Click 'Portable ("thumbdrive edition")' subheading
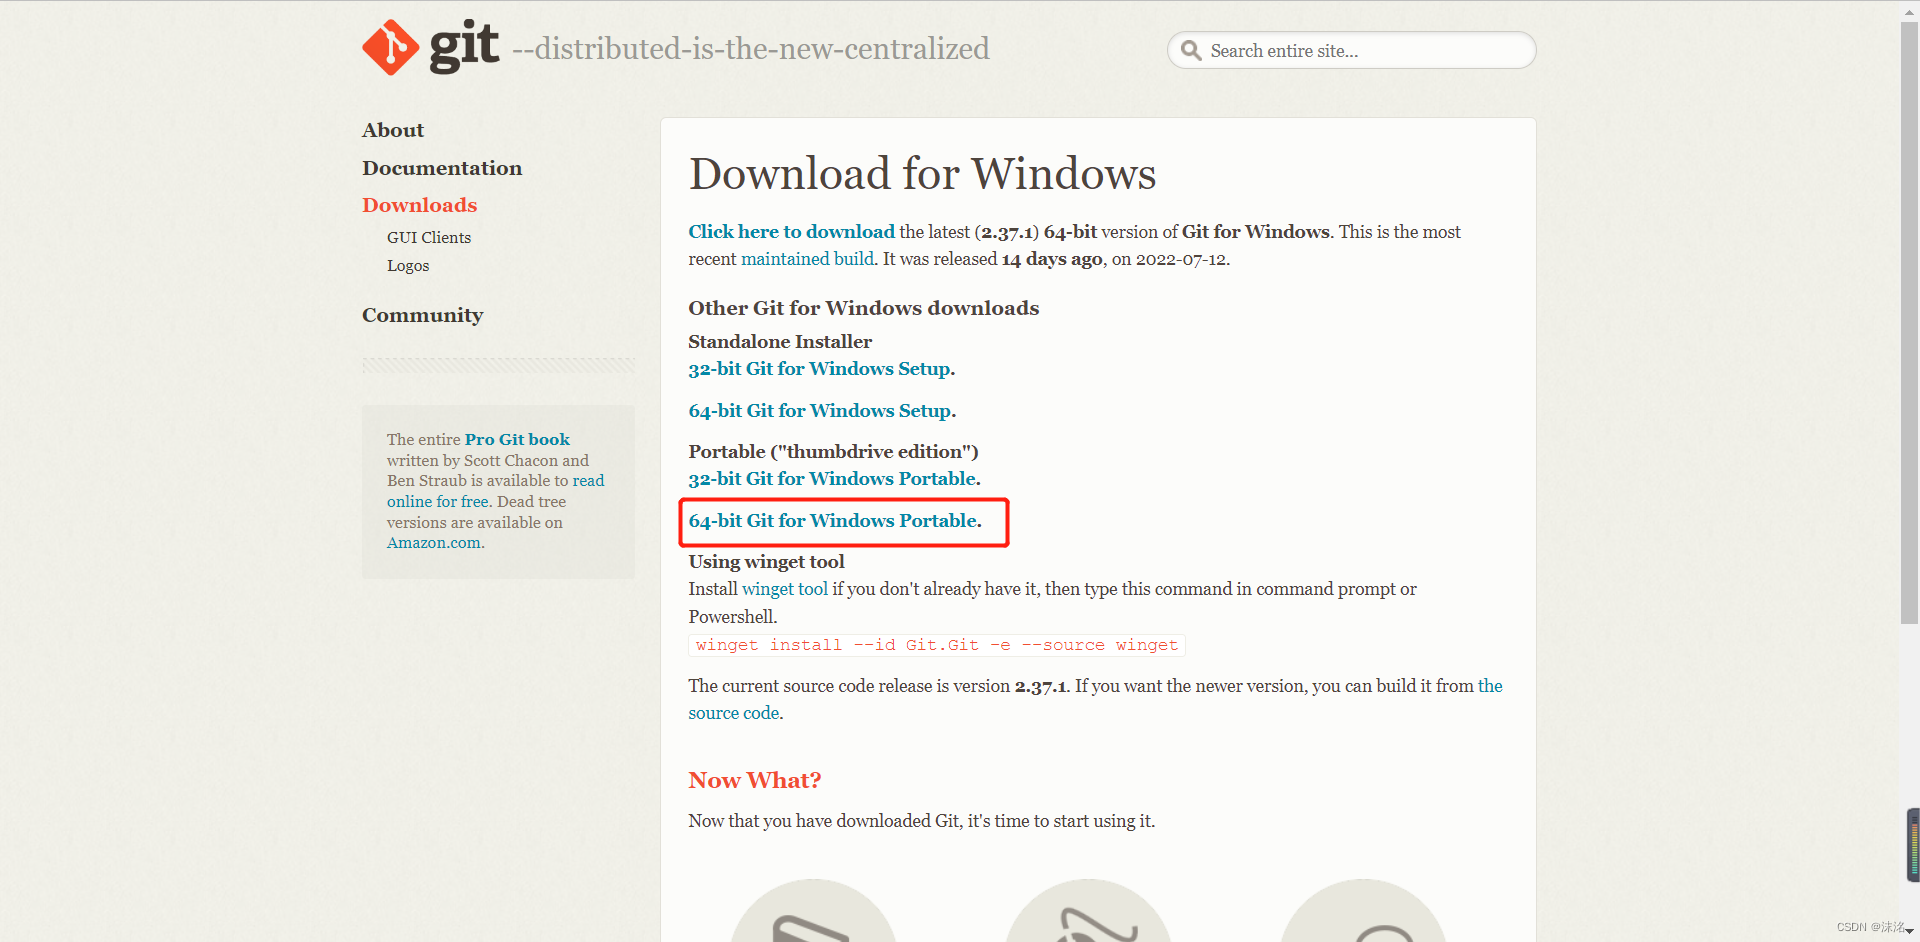 833,452
